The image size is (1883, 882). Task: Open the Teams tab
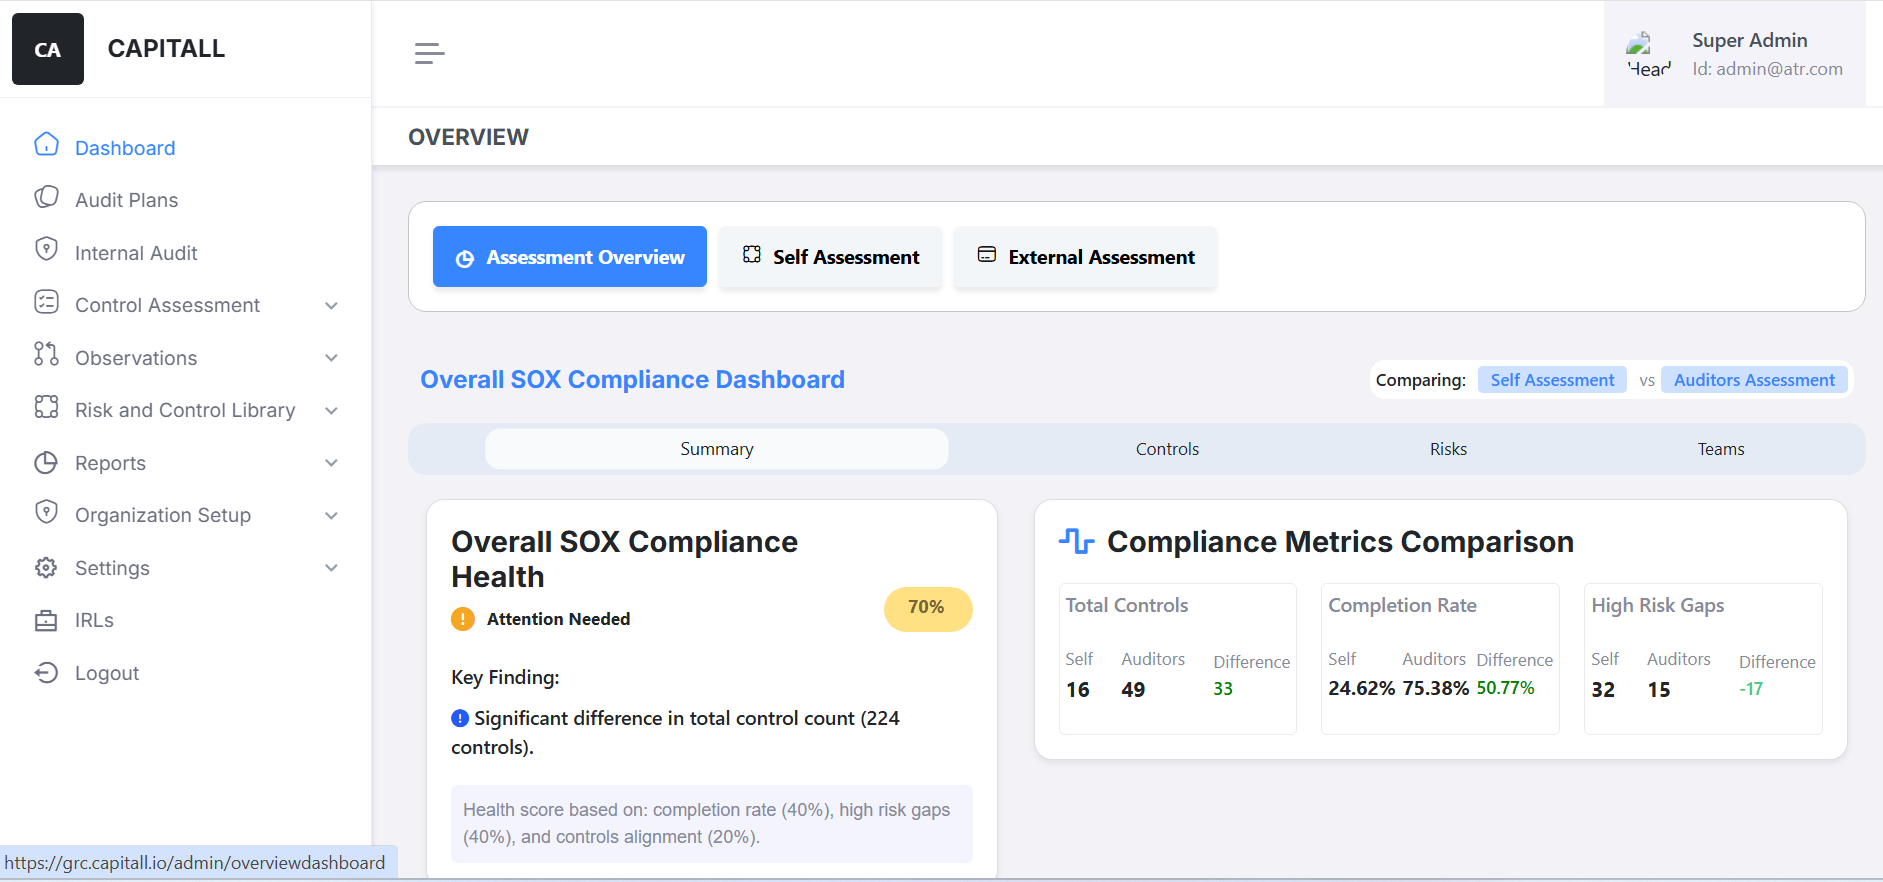pyautogui.click(x=1720, y=449)
